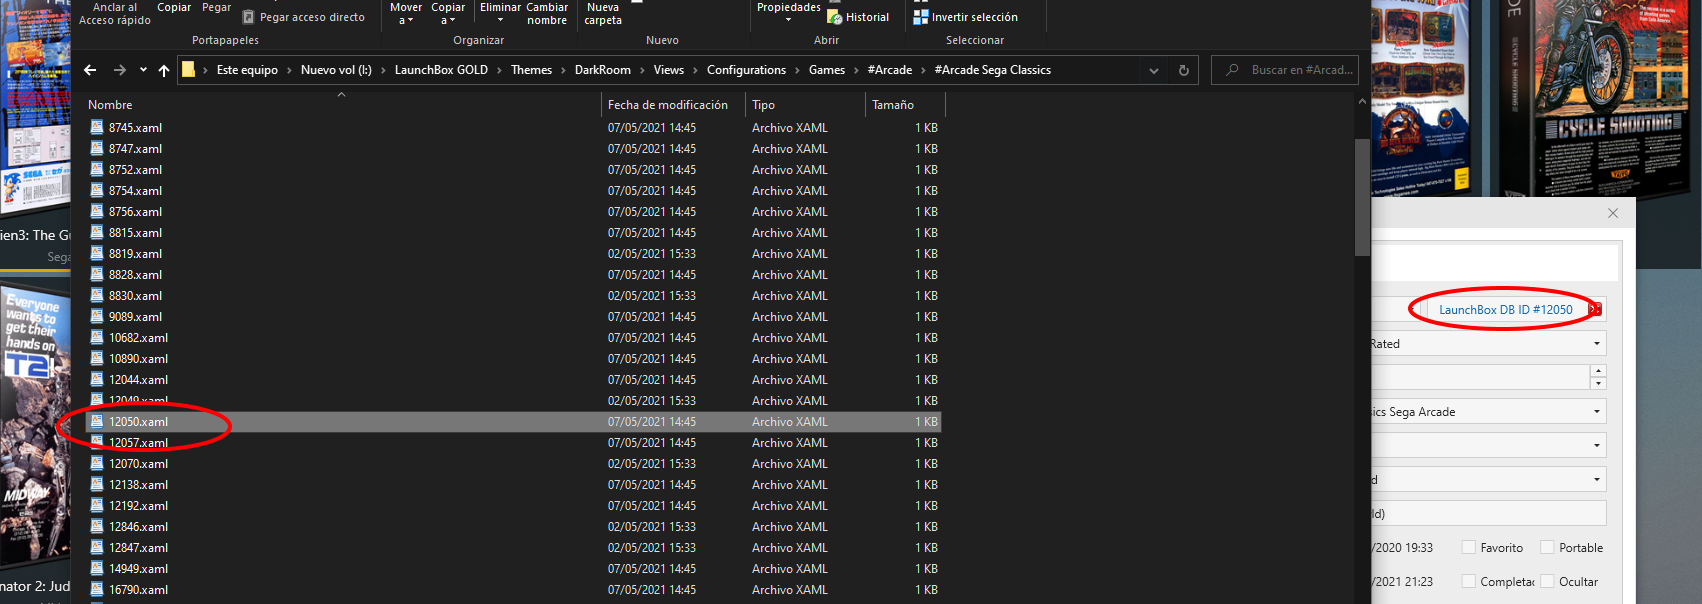Expand the address bar history dropdown
The width and height of the screenshot is (1702, 604).
pos(1154,70)
